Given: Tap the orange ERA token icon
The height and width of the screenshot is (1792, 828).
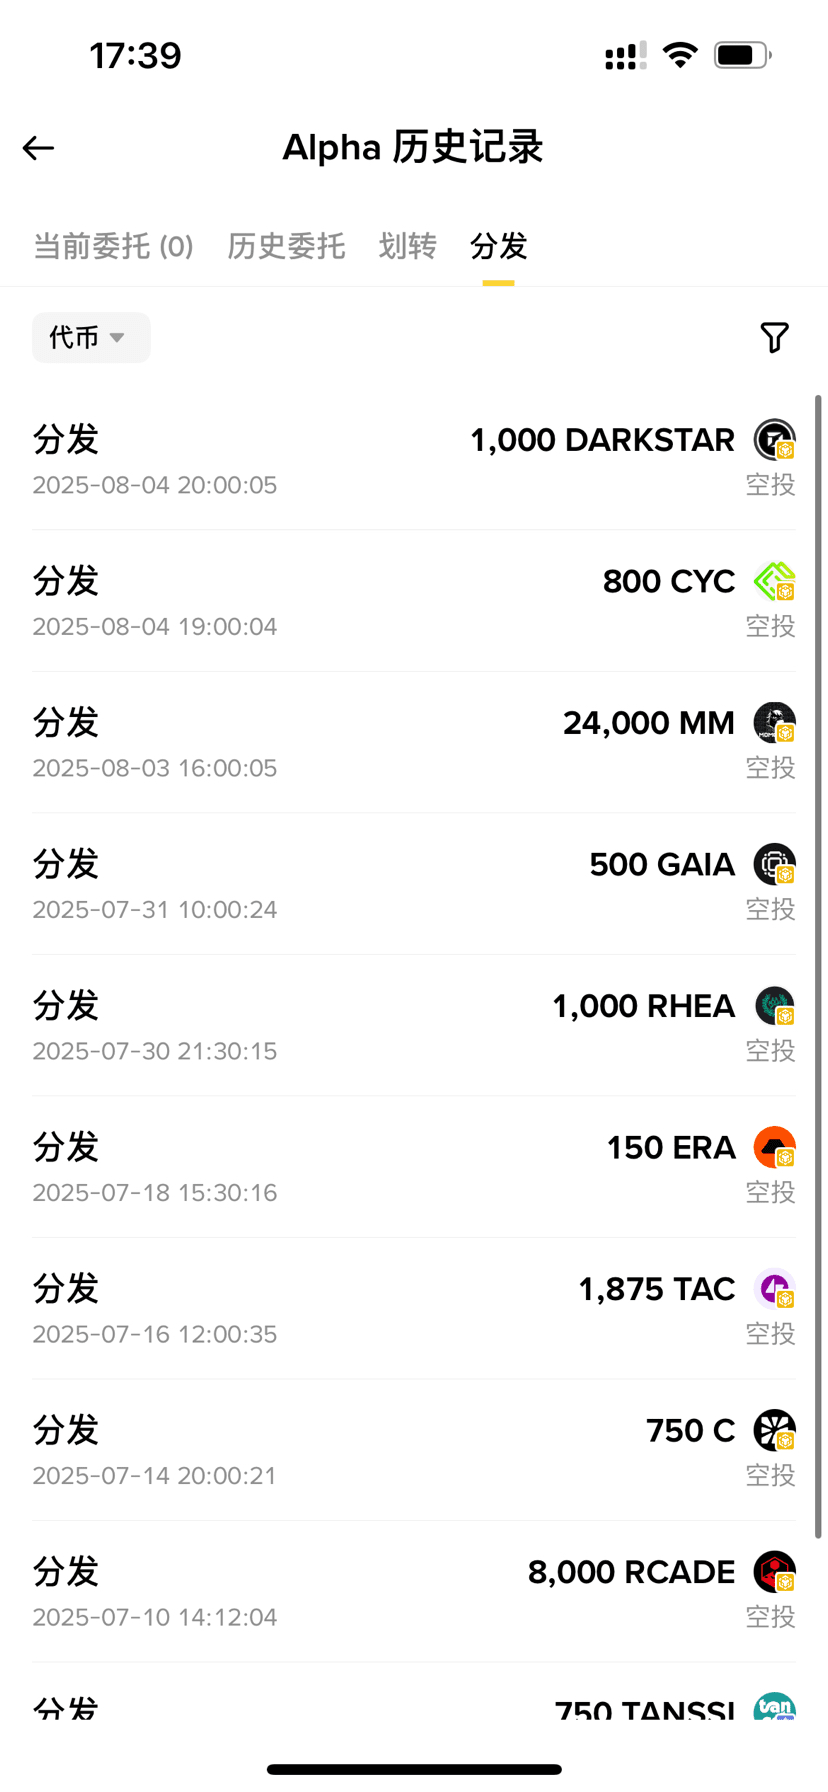Looking at the screenshot, I should pyautogui.click(x=774, y=1148).
